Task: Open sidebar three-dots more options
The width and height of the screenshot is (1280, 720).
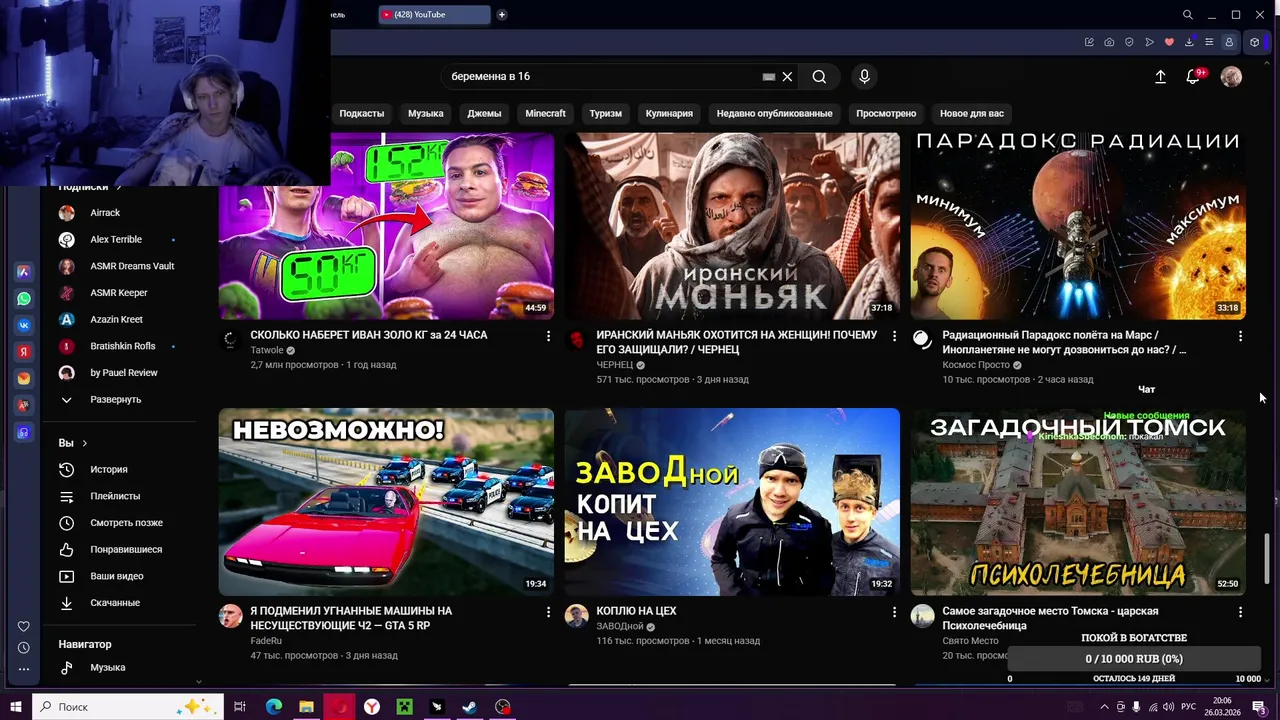Action: pyautogui.click(x=24, y=669)
